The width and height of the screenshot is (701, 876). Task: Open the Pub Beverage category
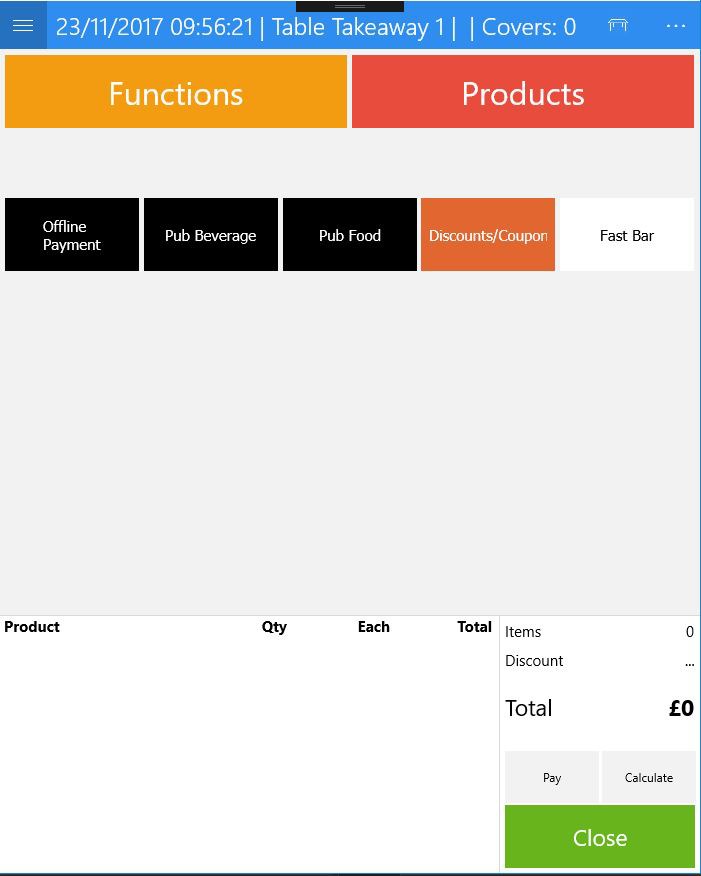(211, 235)
